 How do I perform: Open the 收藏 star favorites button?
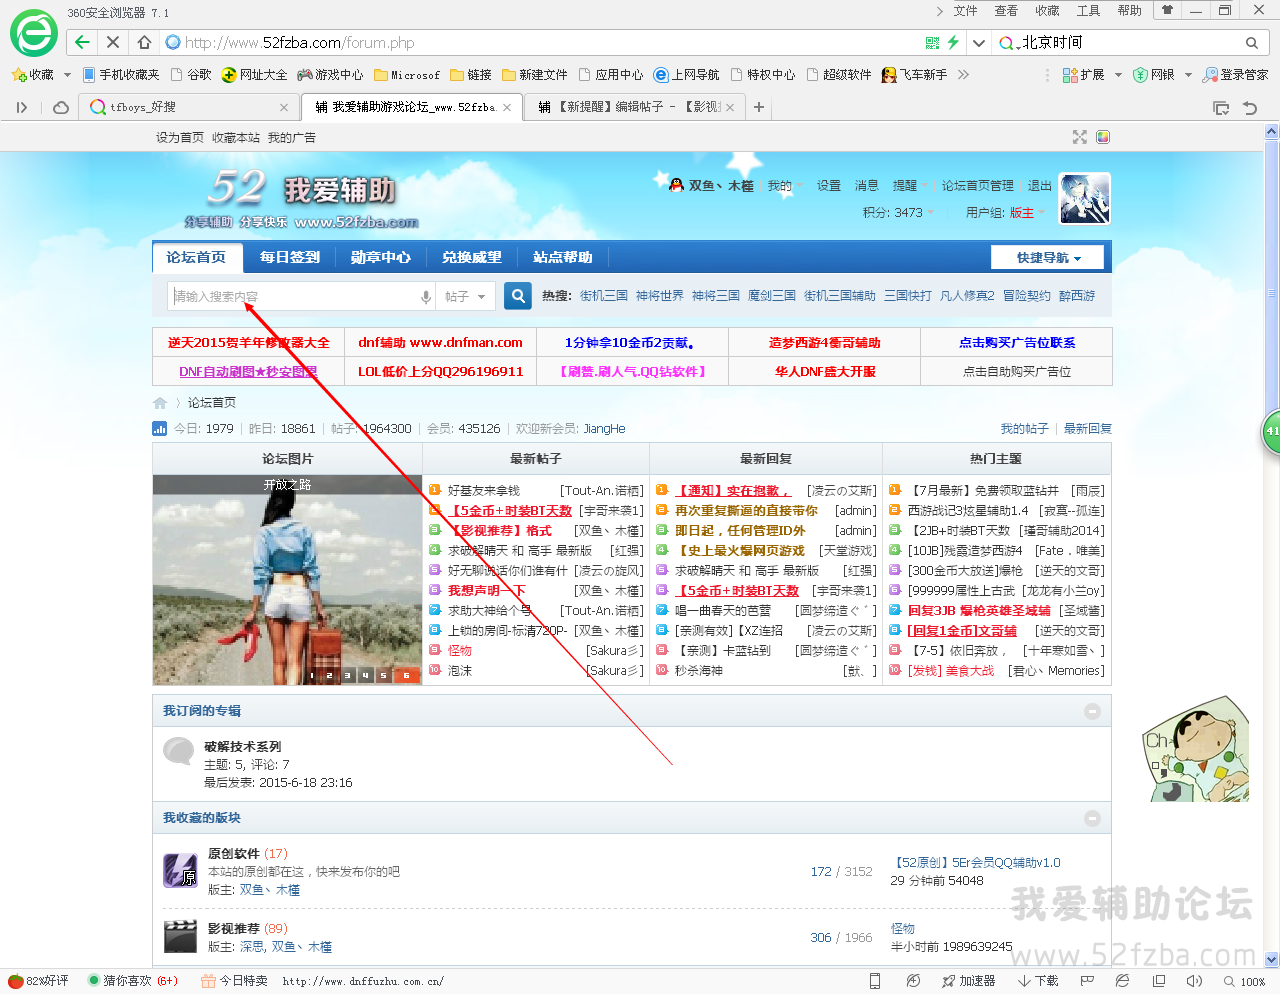tap(32, 75)
